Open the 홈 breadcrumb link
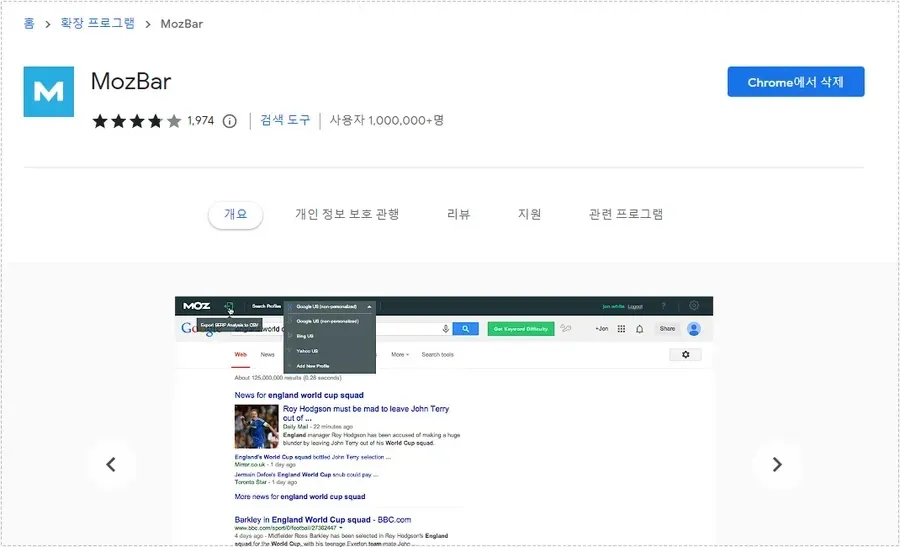The height and width of the screenshot is (547, 900). 29,24
